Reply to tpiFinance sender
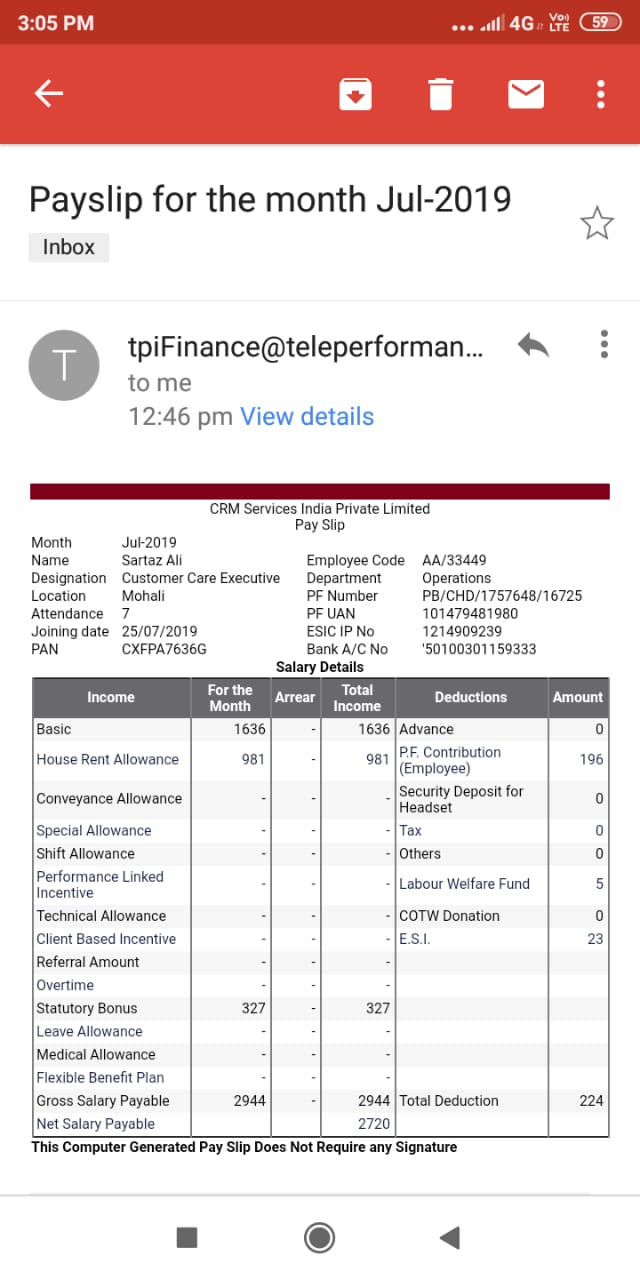This screenshot has height=1280, width=640. pos(534,346)
